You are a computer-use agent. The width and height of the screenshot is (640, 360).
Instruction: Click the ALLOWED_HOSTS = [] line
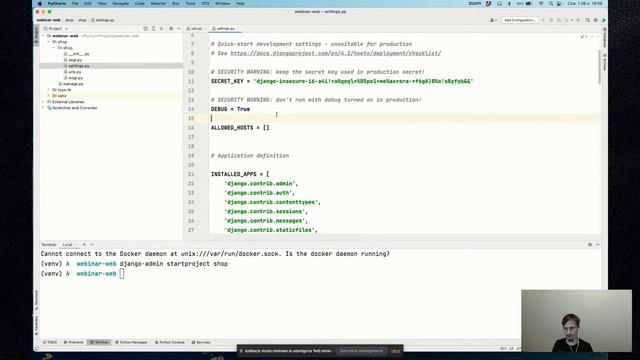(240, 128)
